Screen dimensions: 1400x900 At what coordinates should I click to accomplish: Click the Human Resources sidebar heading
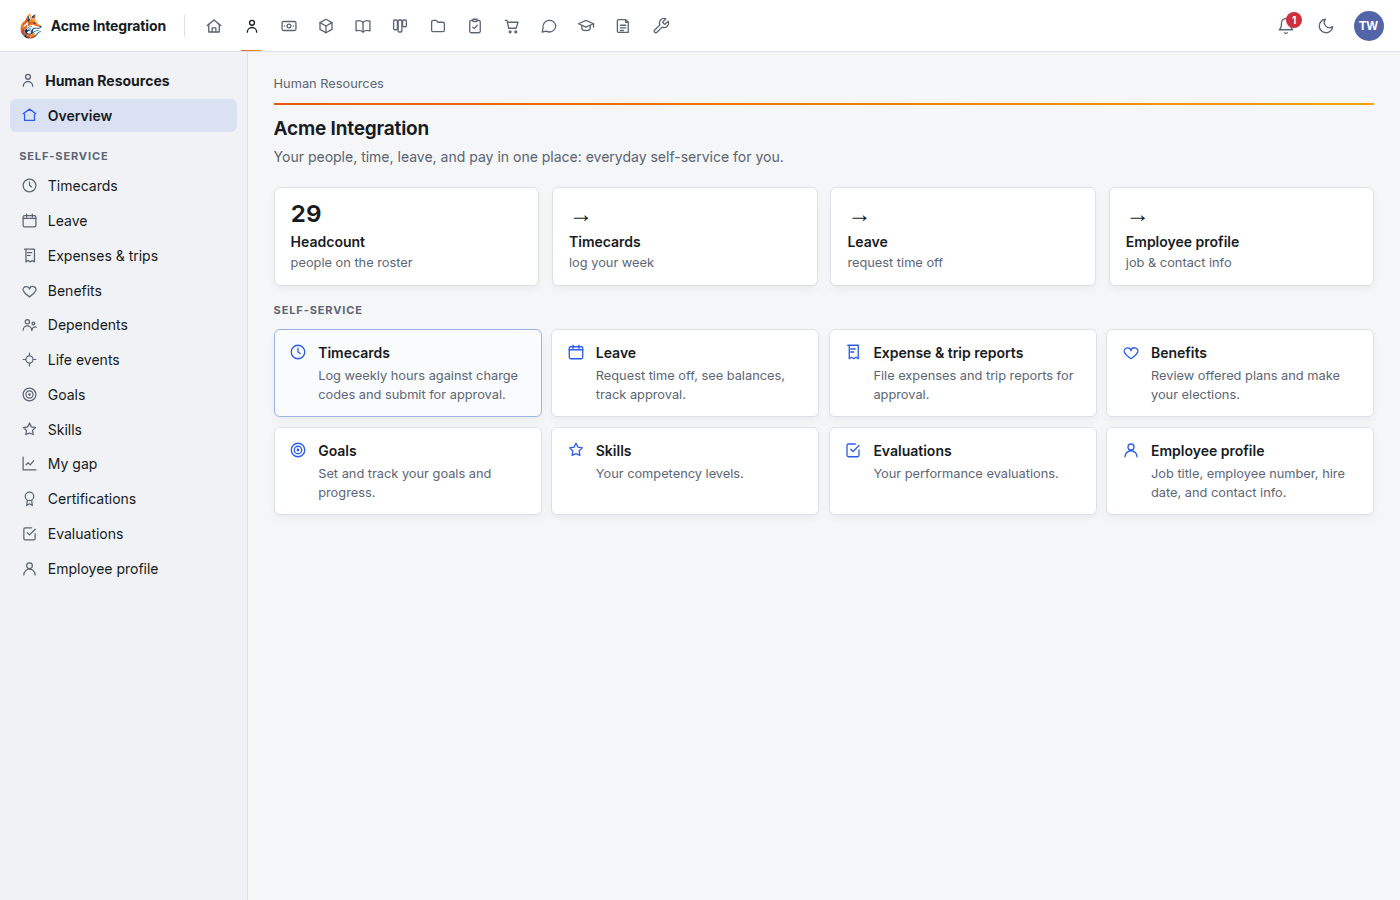pos(107,81)
